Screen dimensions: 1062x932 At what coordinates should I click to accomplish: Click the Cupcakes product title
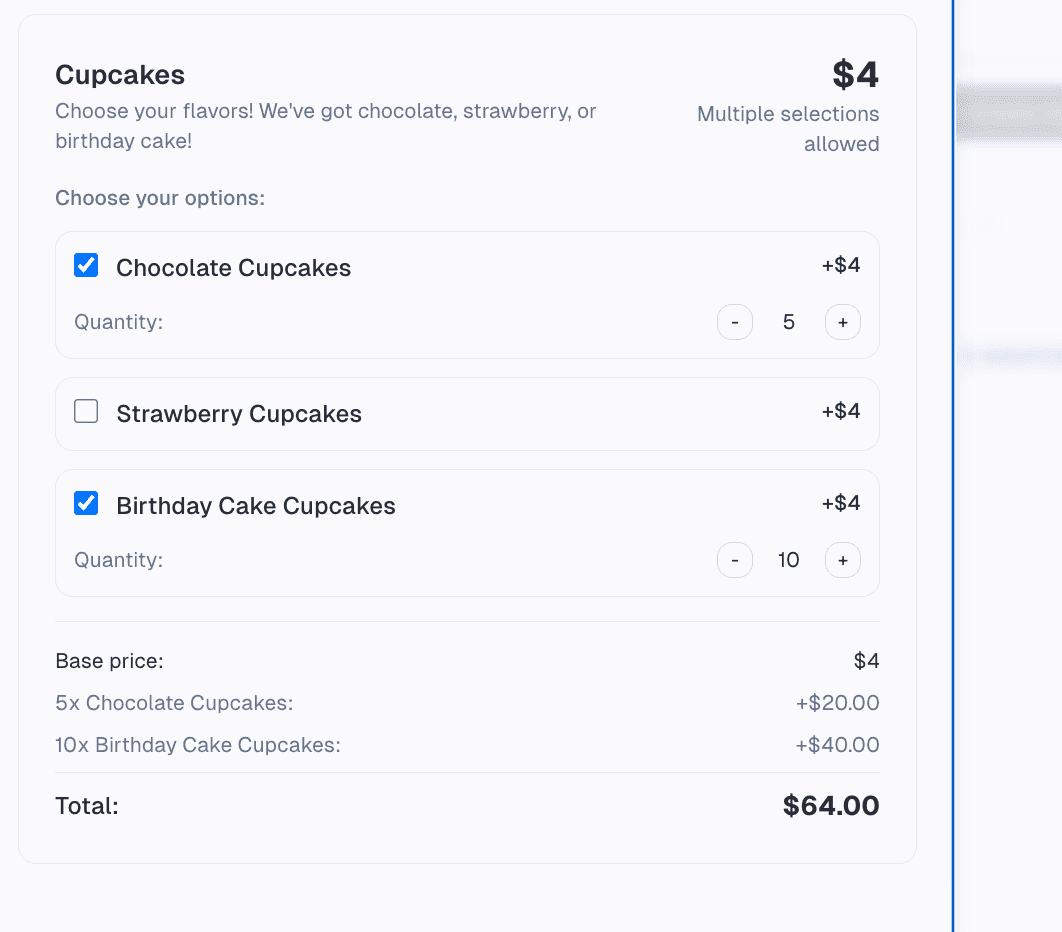coord(119,74)
